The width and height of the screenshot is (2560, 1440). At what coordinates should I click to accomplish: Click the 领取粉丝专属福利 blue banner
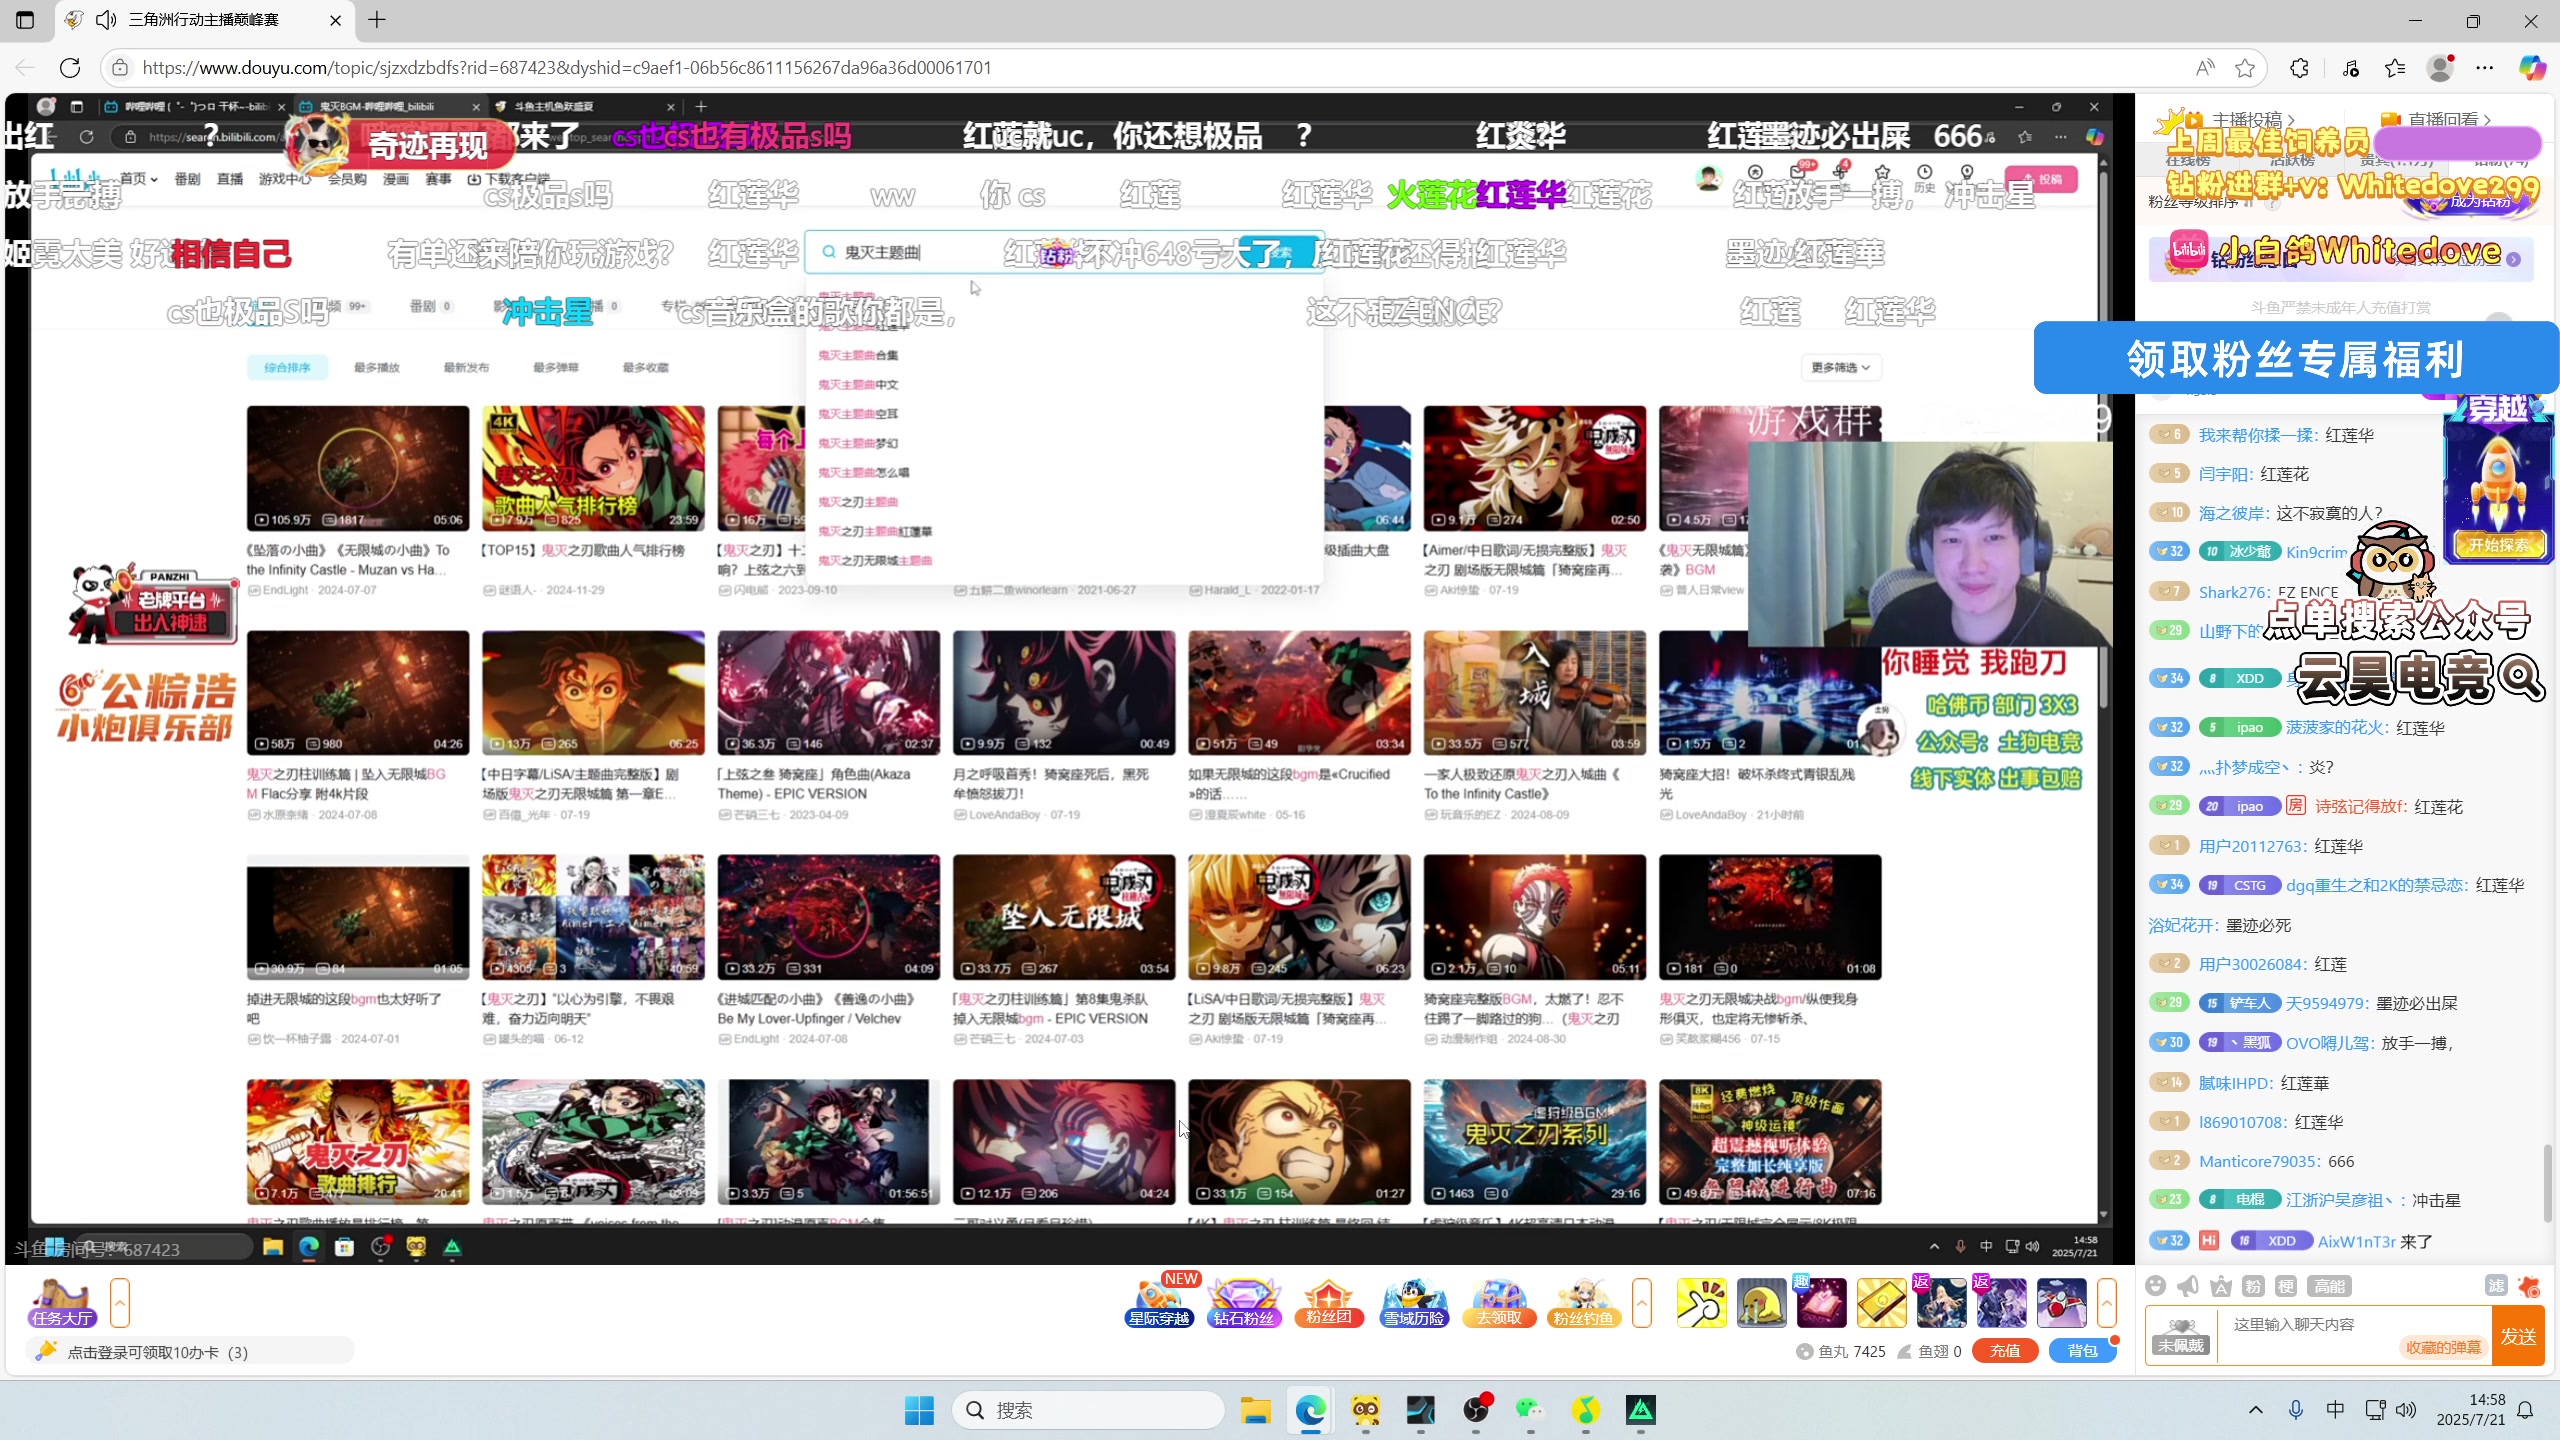click(2296, 359)
